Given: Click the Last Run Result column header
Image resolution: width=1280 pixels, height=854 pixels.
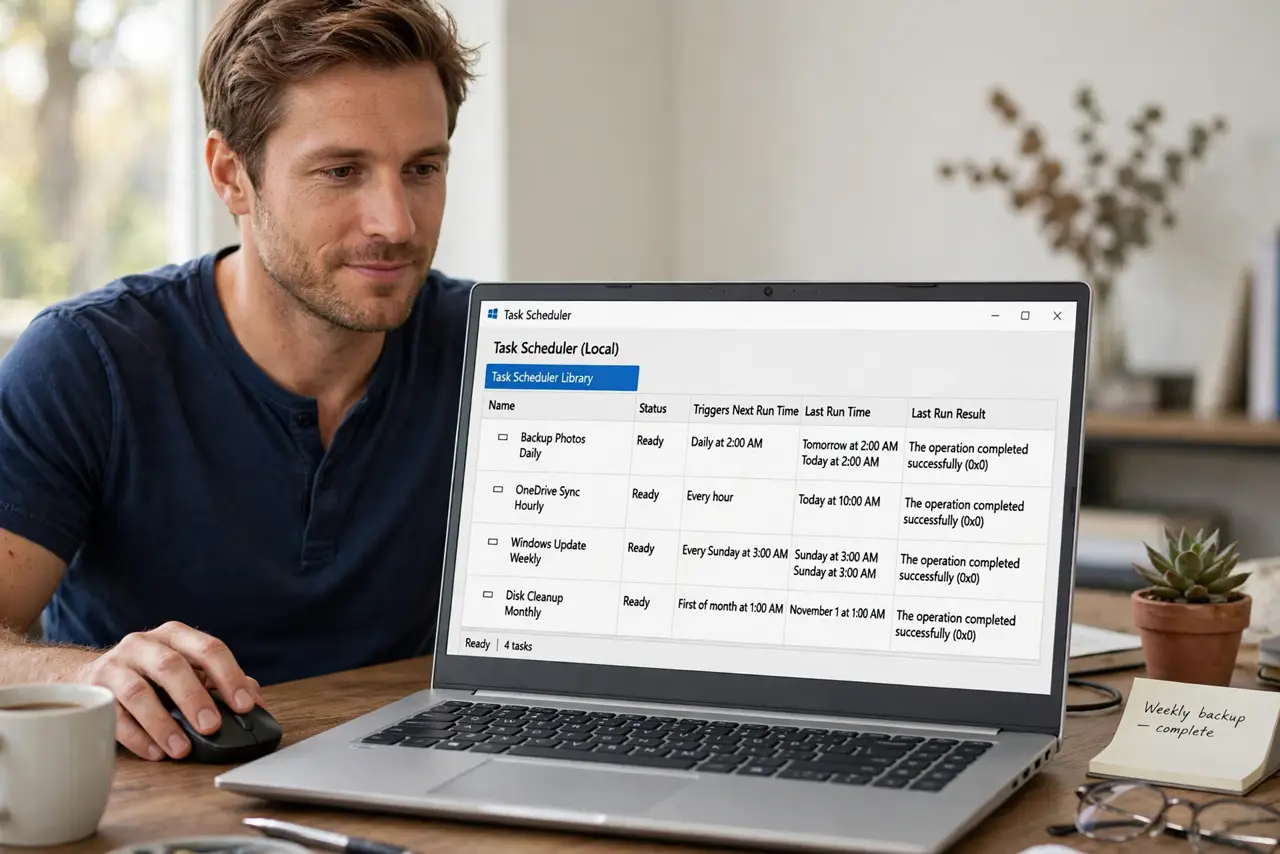Looking at the screenshot, I should tap(948, 413).
